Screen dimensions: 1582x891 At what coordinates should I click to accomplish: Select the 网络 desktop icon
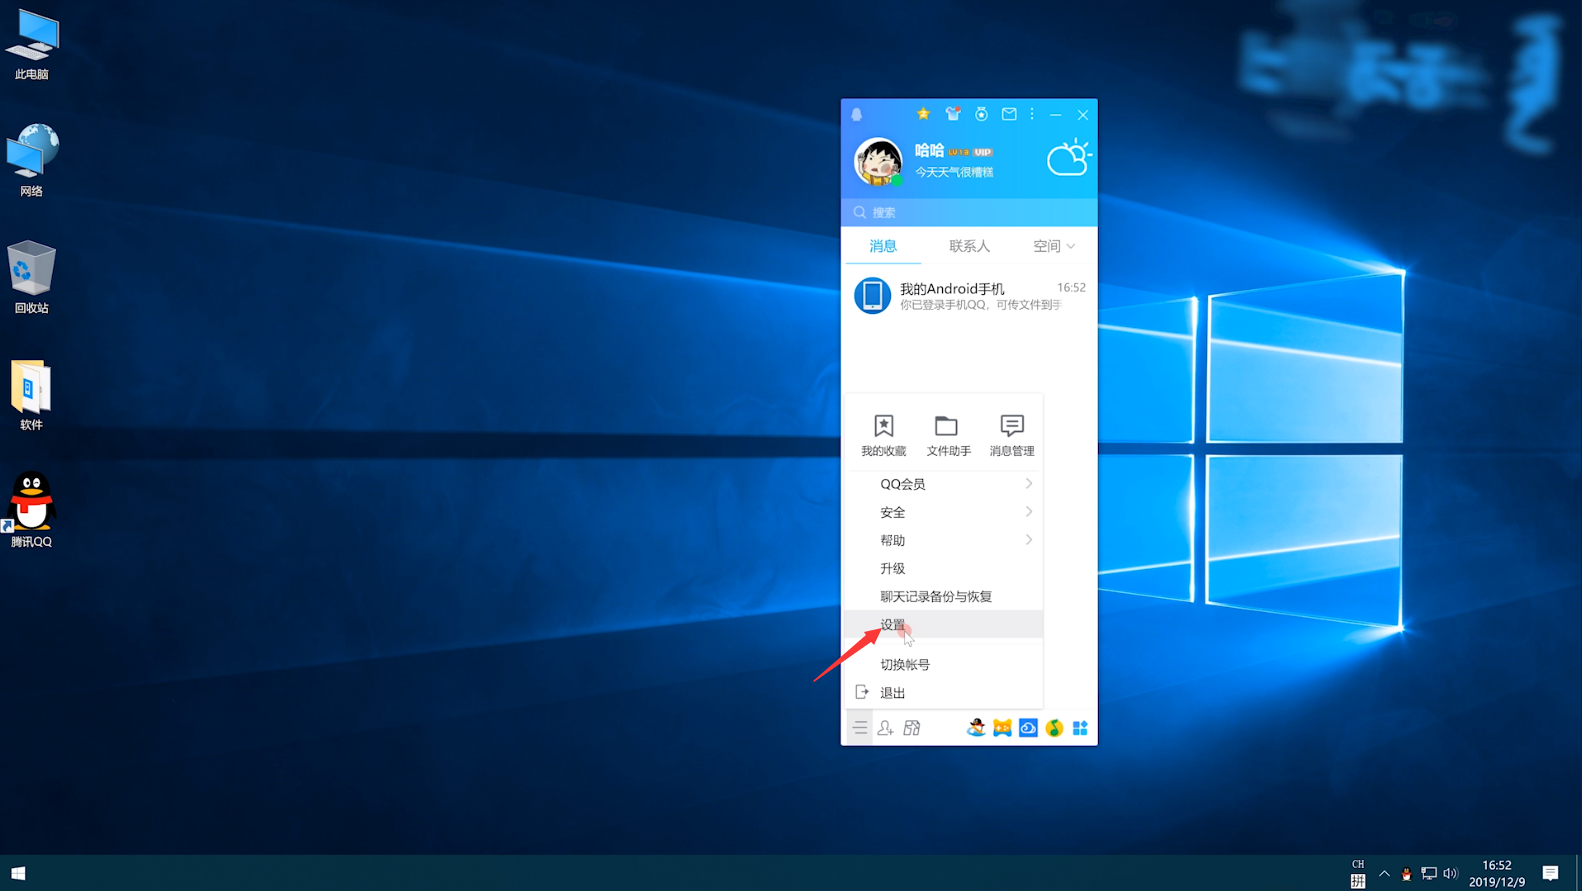[x=32, y=161]
